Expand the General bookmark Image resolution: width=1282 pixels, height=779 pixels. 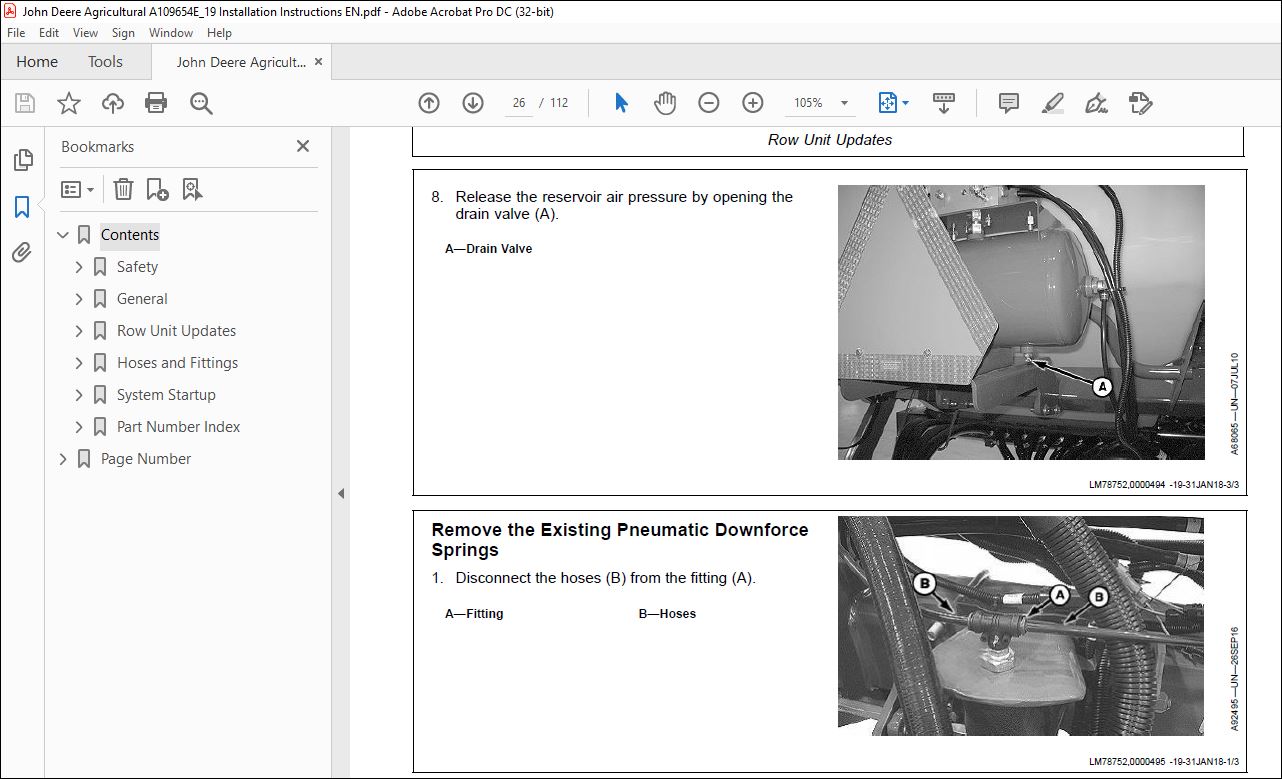[79, 299]
